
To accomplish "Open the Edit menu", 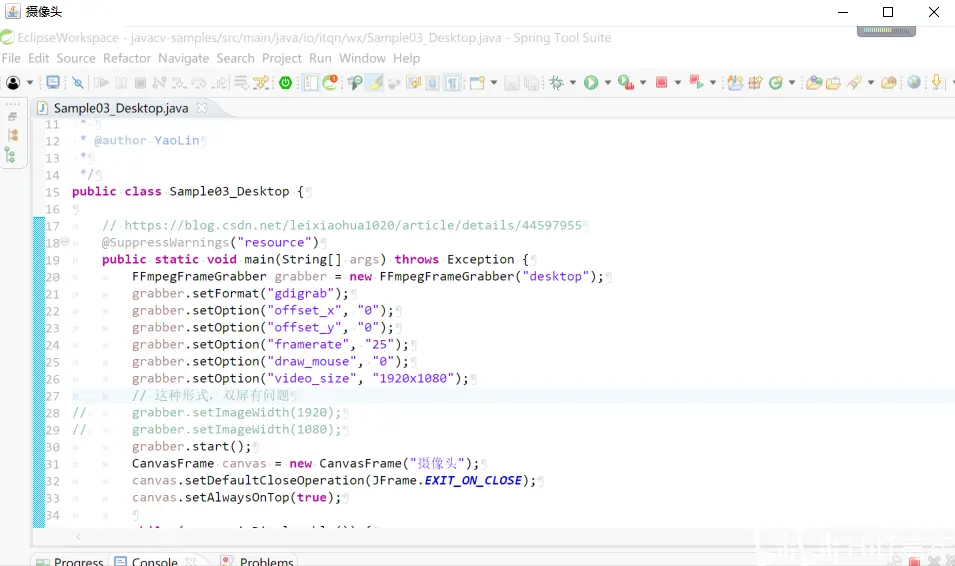I will pyautogui.click(x=38, y=58).
